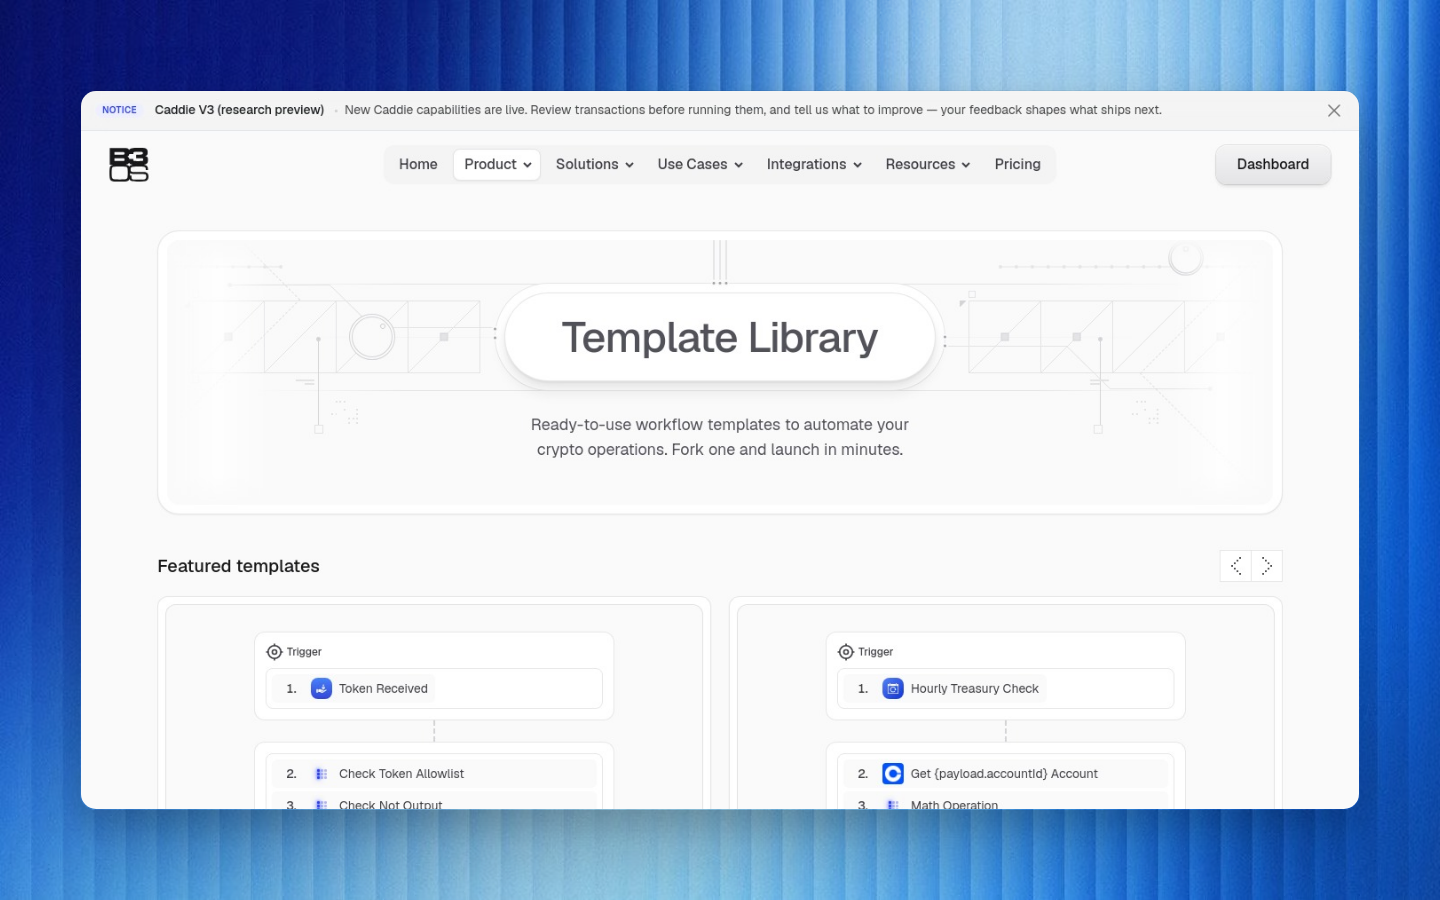Open the Use Cases dropdown
This screenshot has height=900, width=1440.
(x=700, y=165)
